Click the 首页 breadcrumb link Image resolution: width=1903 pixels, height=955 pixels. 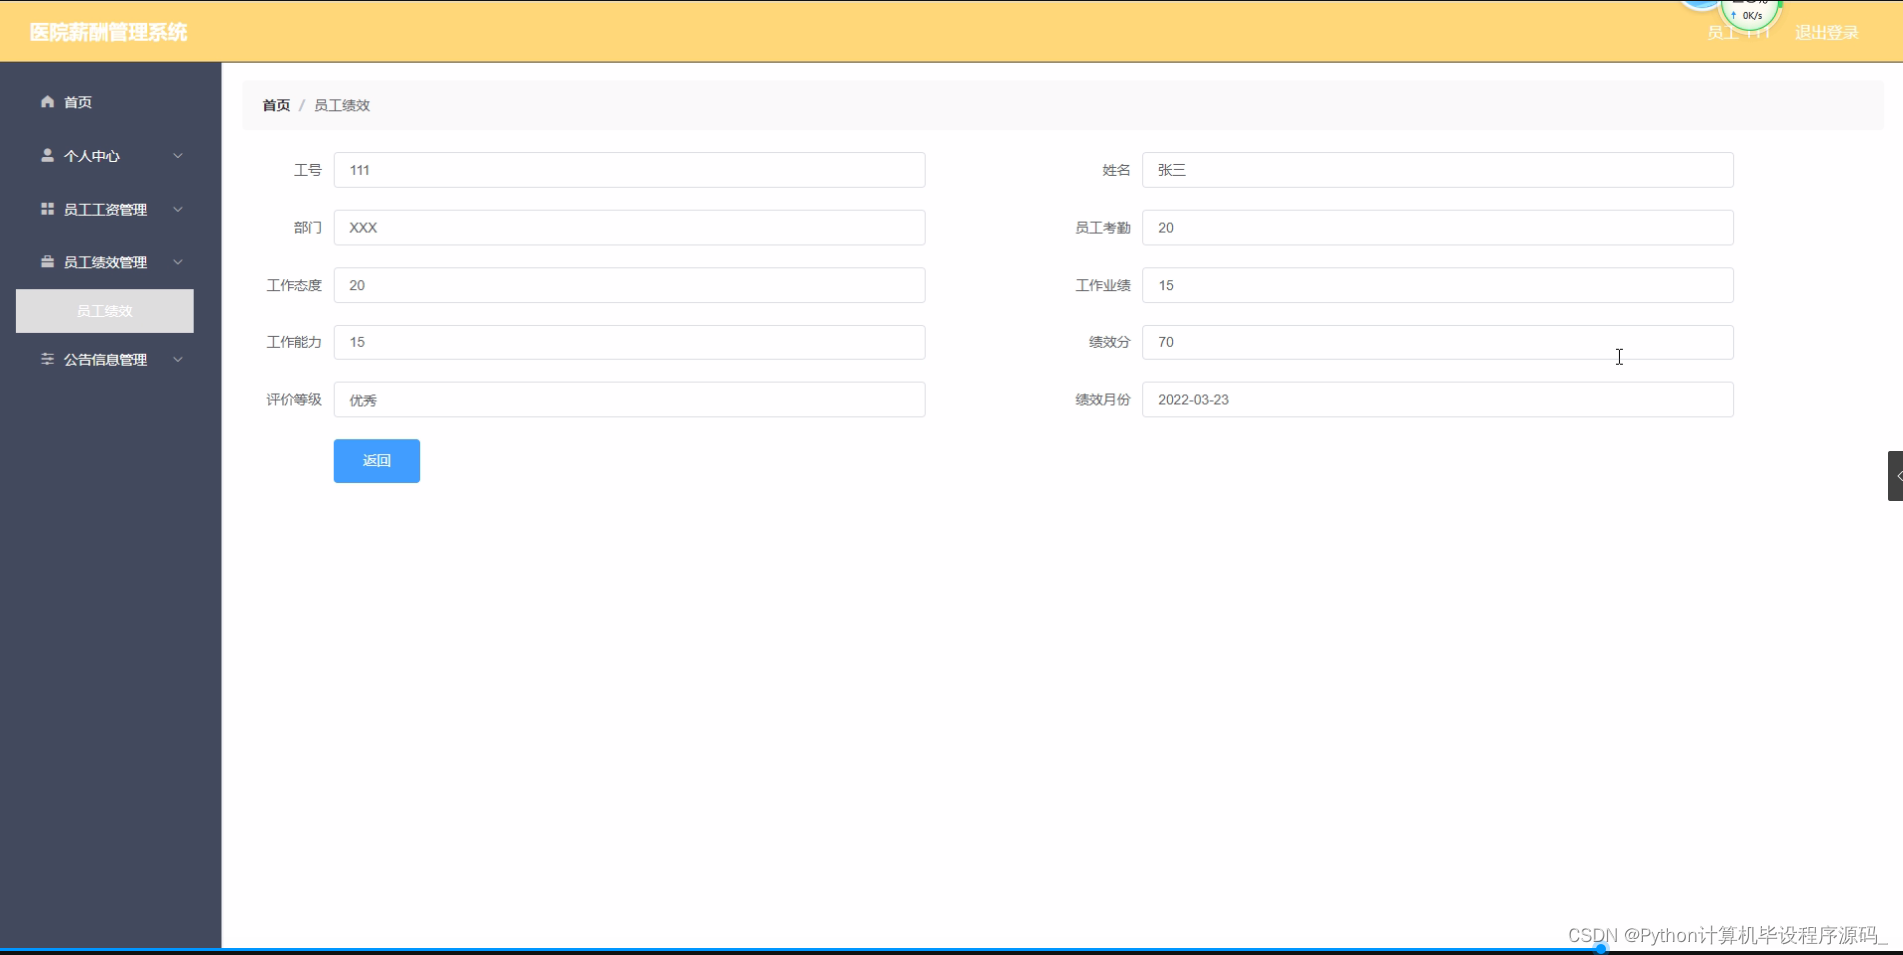coord(275,105)
